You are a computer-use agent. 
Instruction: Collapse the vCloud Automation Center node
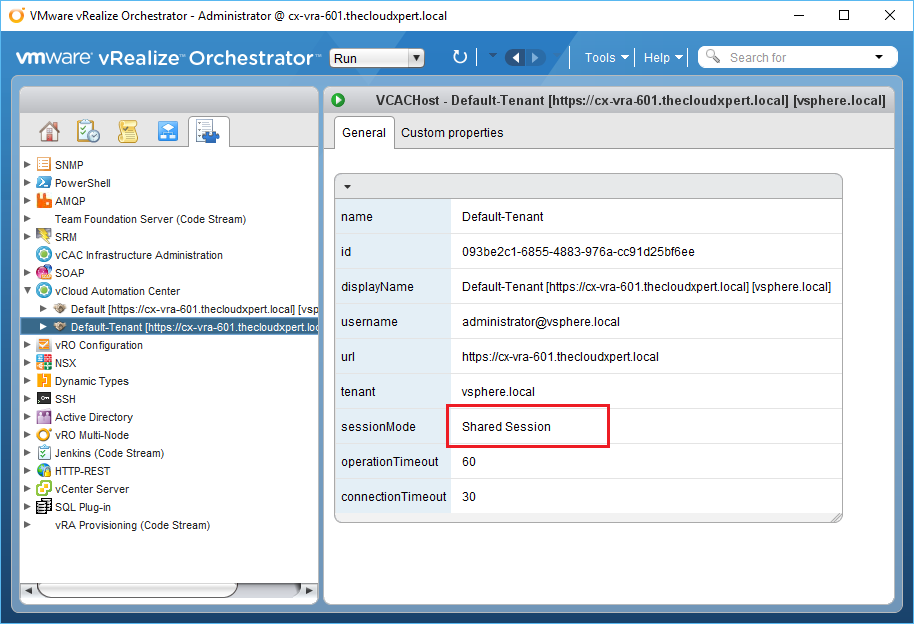[27, 291]
